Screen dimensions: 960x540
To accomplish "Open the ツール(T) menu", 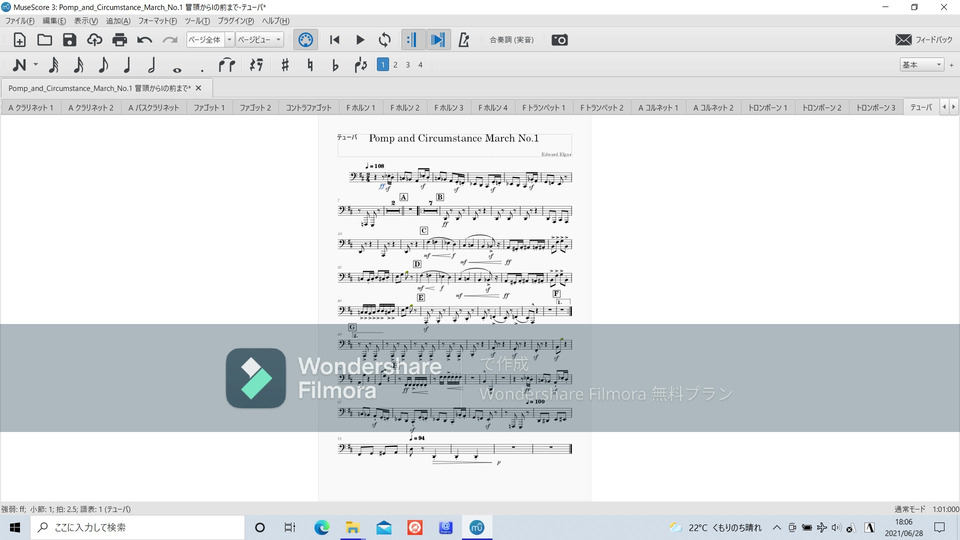I will tap(197, 21).
